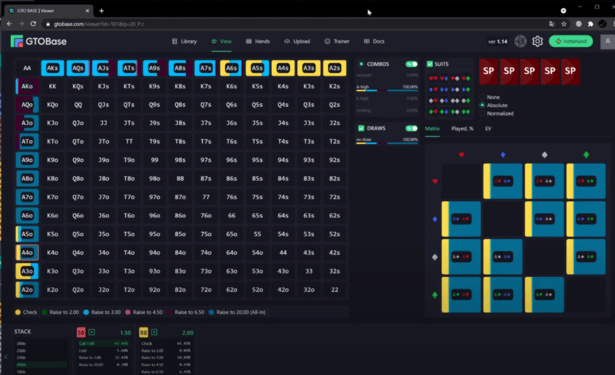Collapse the stack panel left chevron
The image size is (615, 375).
click(5, 357)
